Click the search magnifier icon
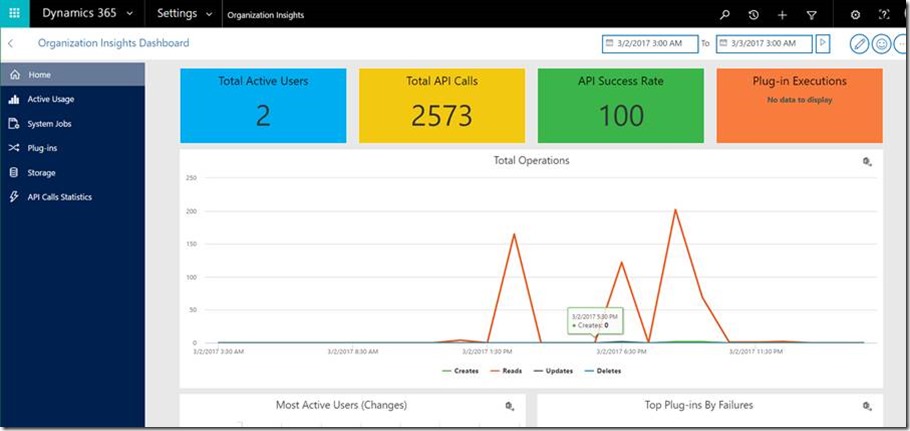910x431 pixels. point(725,15)
